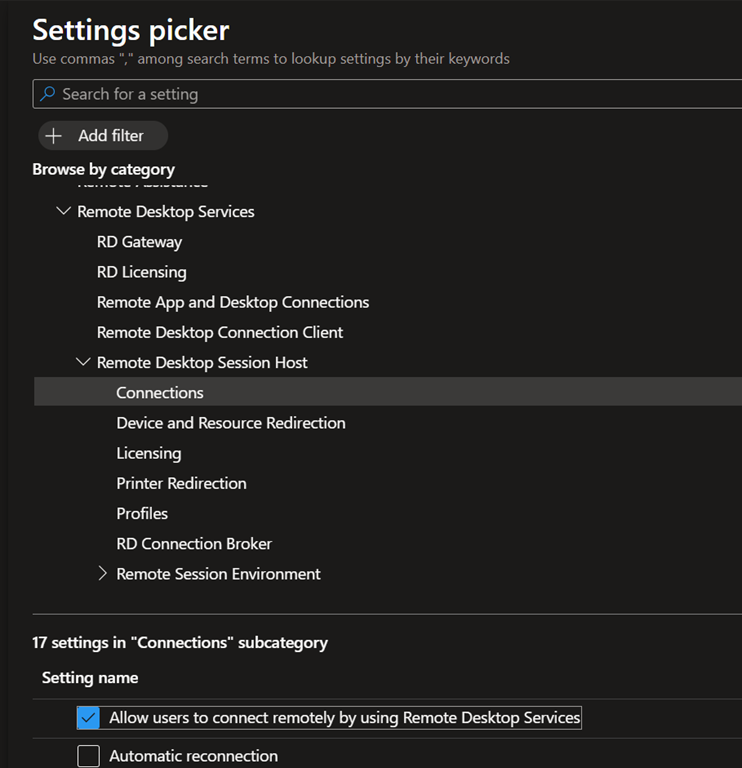The height and width of the screenshot is (768, 742).
Task: Select the Remote Session Environment label
Action: pos(218,574)
